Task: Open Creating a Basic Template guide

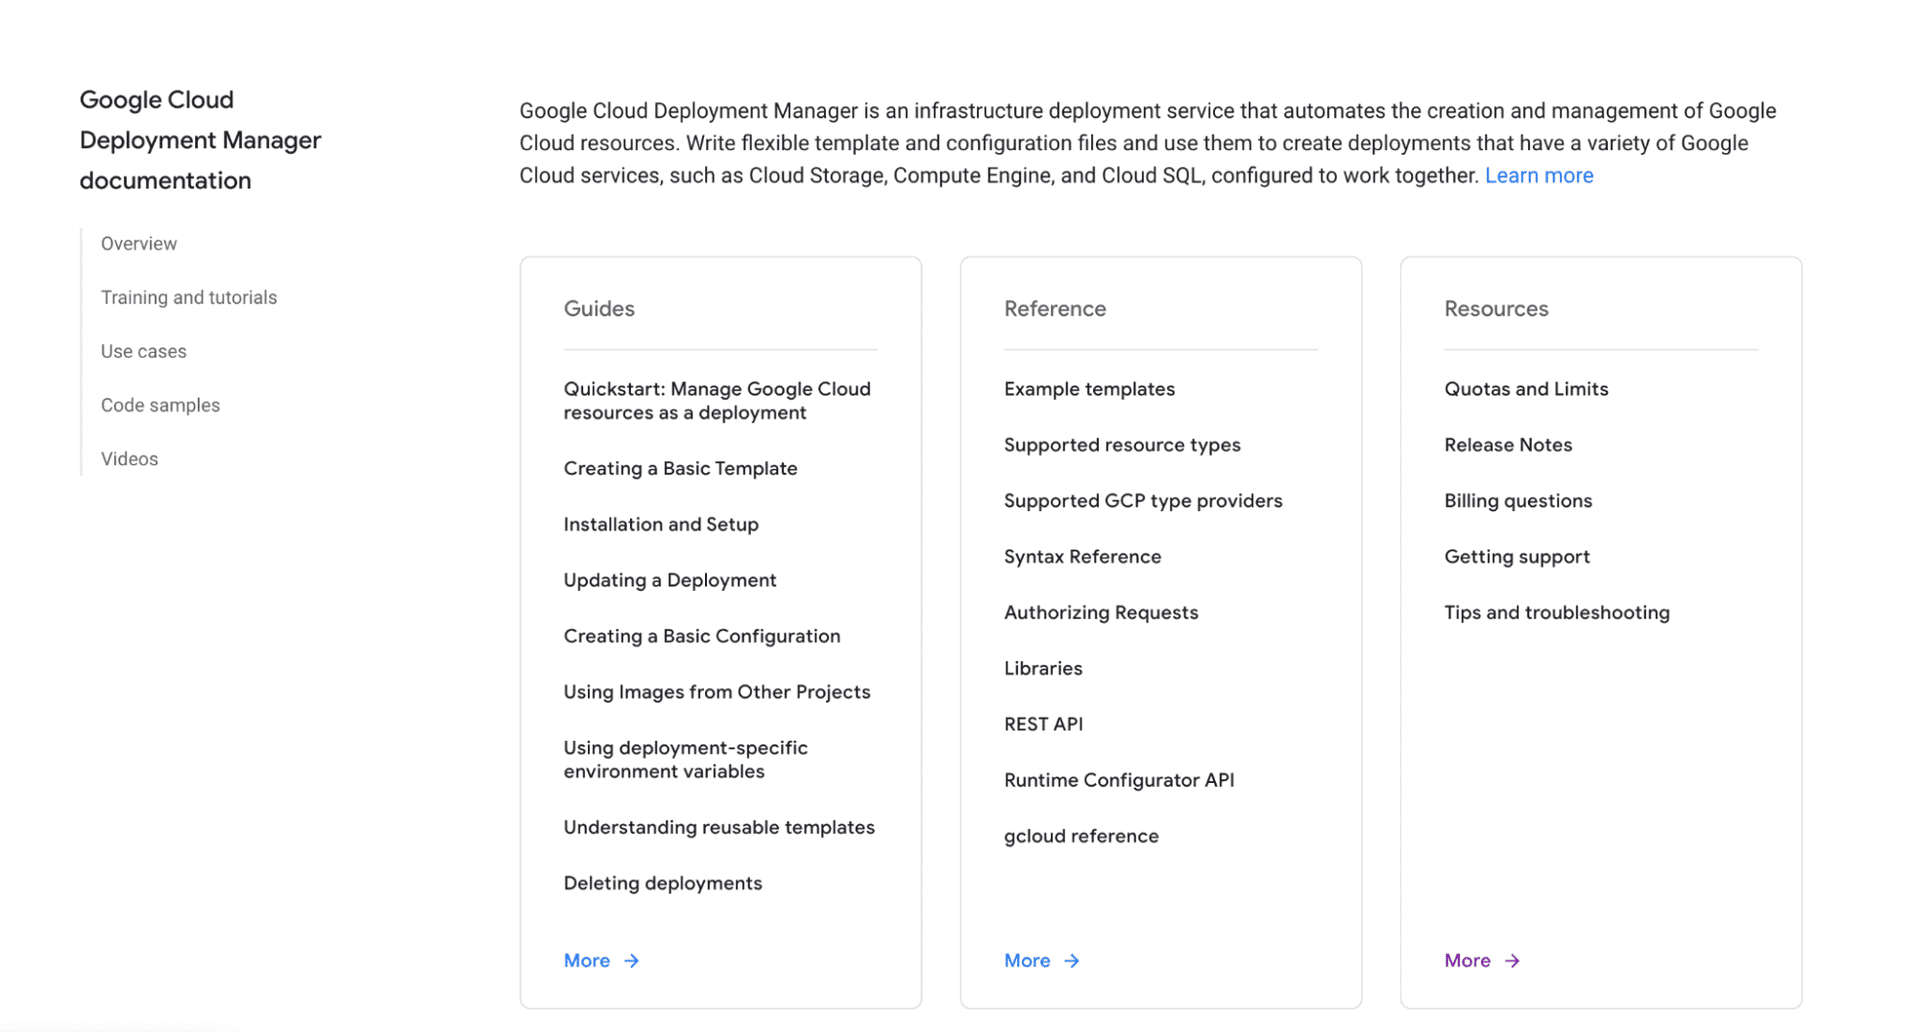Action: [x=681, y=468]
